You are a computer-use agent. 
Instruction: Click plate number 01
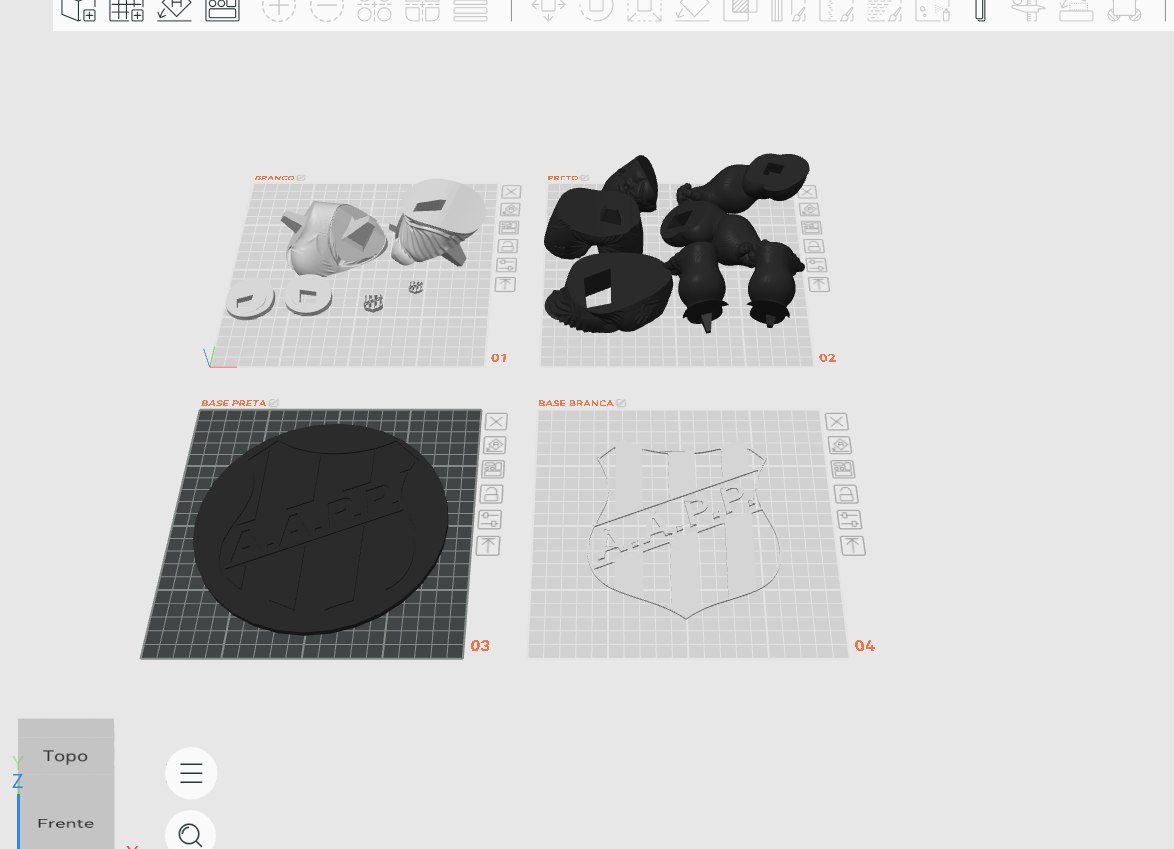[499, 358]
